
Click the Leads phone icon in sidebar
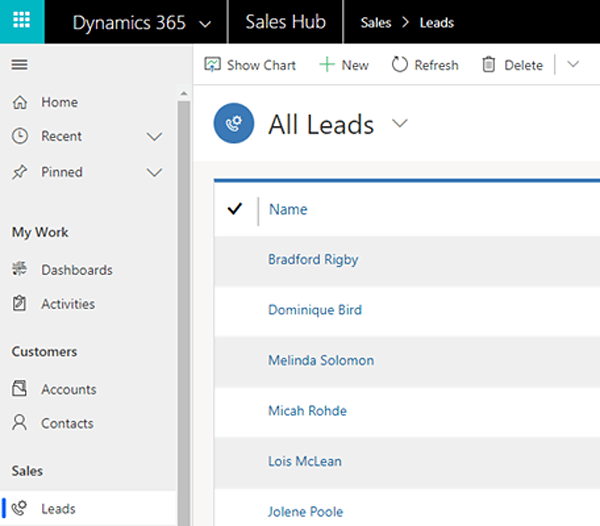(x=19, y=508)
